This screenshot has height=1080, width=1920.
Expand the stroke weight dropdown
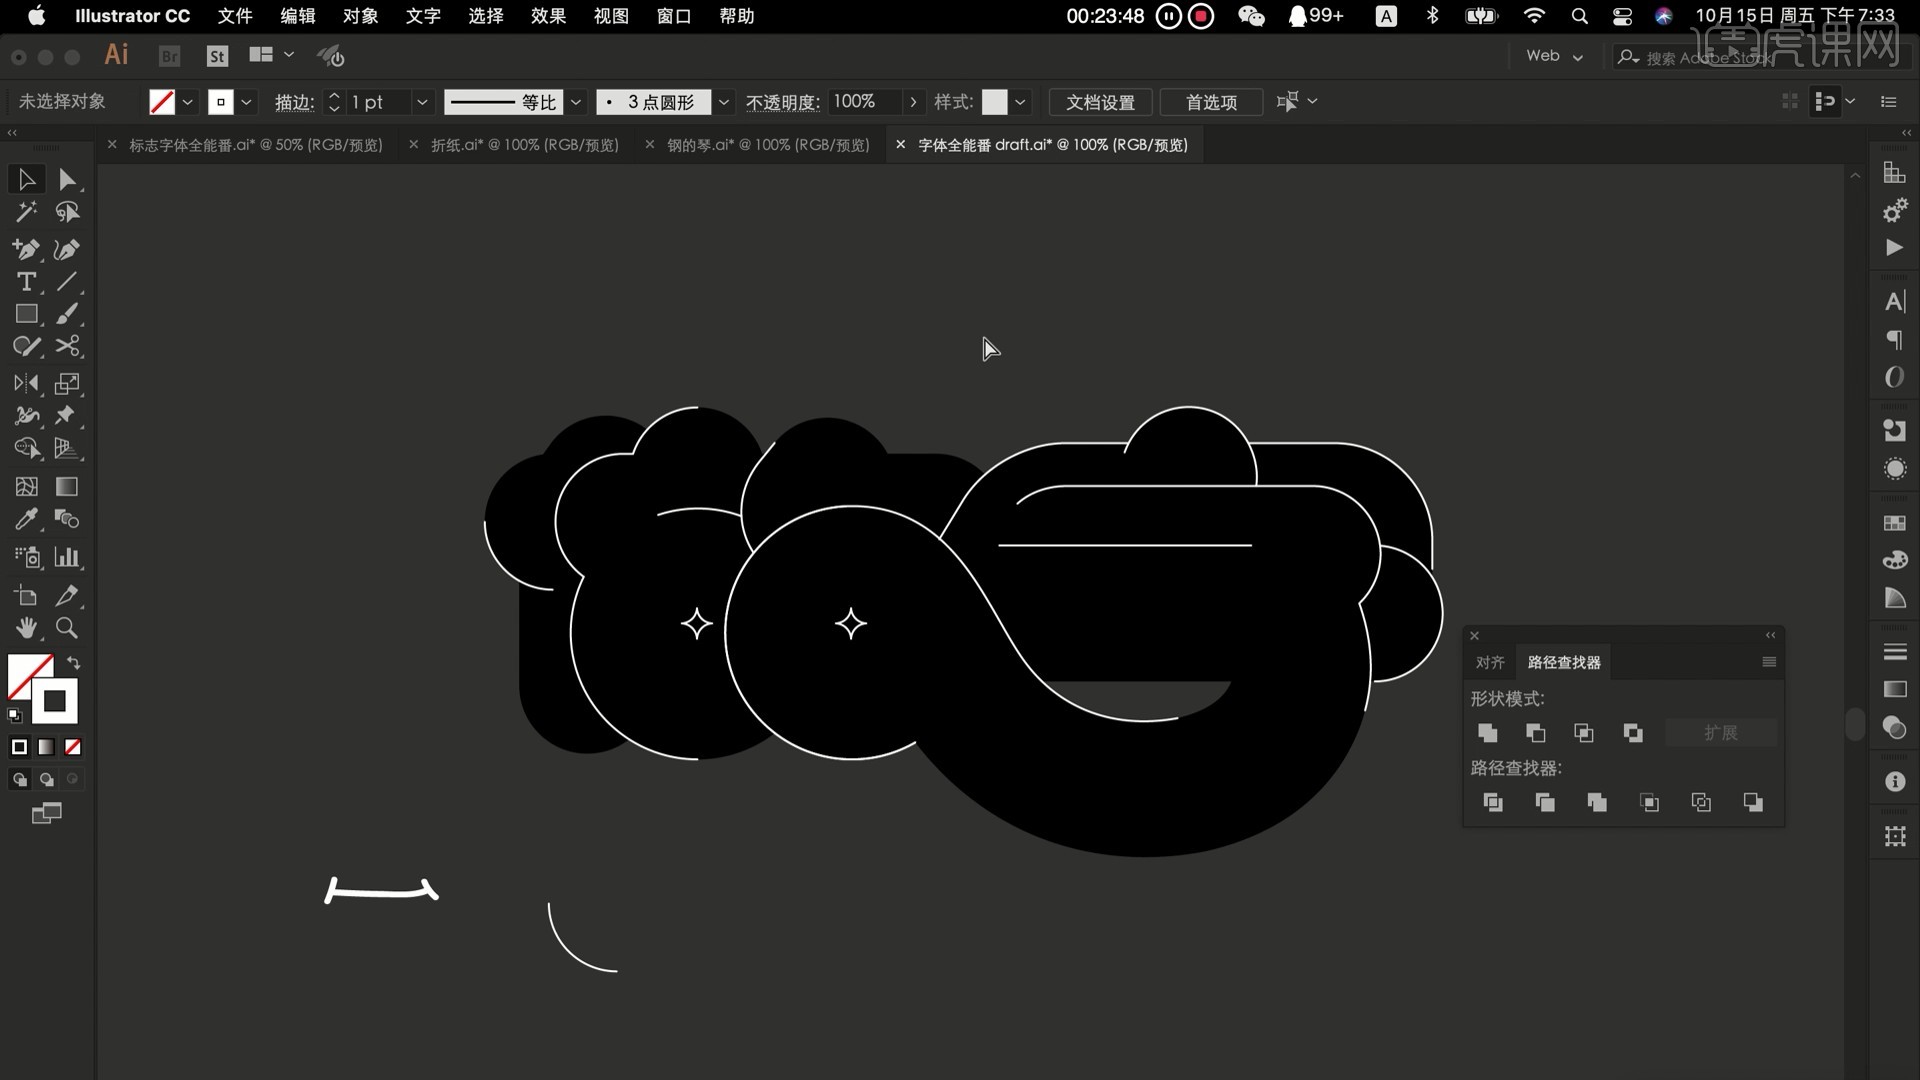coord(421,102)
